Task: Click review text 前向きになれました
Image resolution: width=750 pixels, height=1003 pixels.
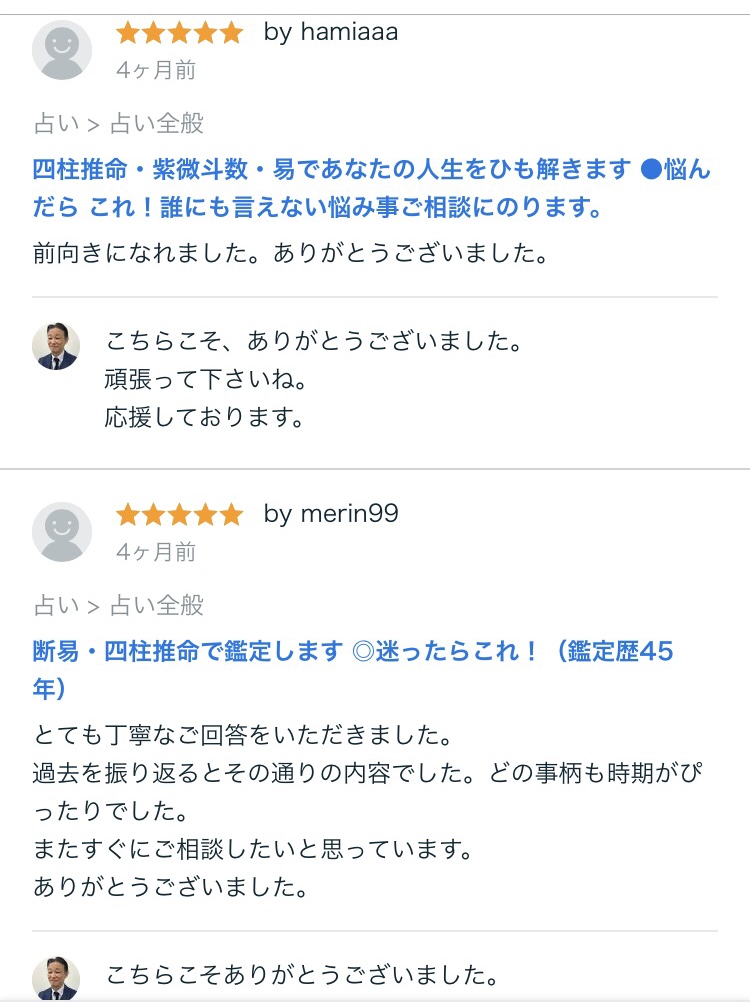Action: (290, 254)
